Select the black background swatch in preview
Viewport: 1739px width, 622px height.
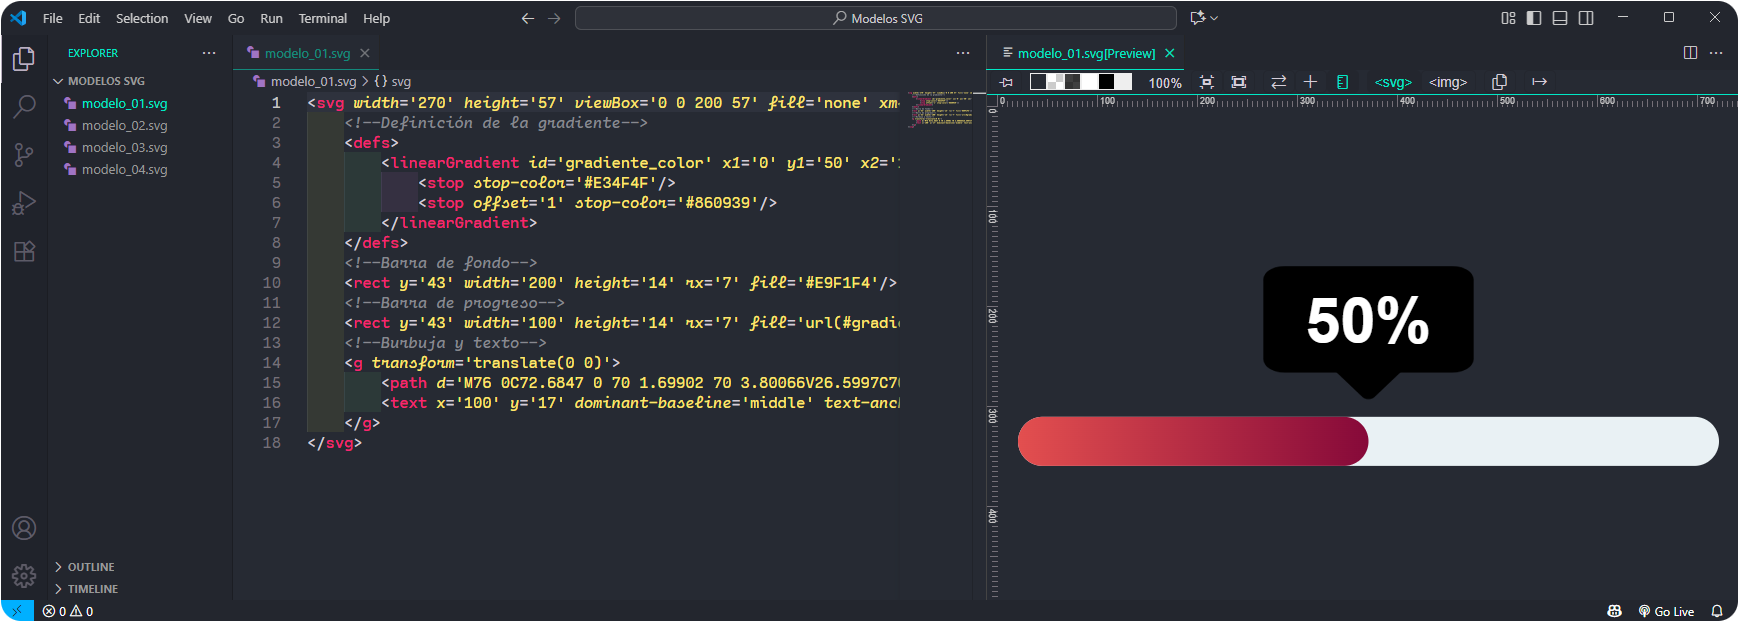tap(1106, 82)
